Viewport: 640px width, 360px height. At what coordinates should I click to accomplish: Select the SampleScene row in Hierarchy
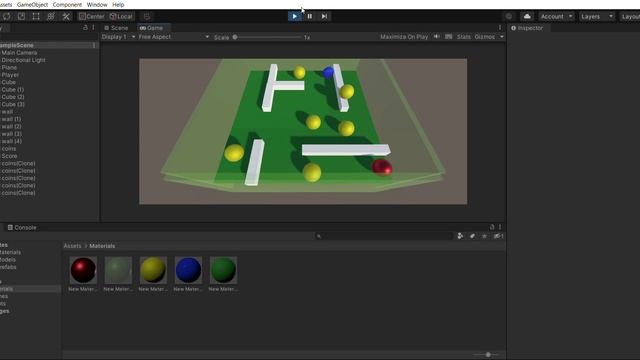click(49, 45)
